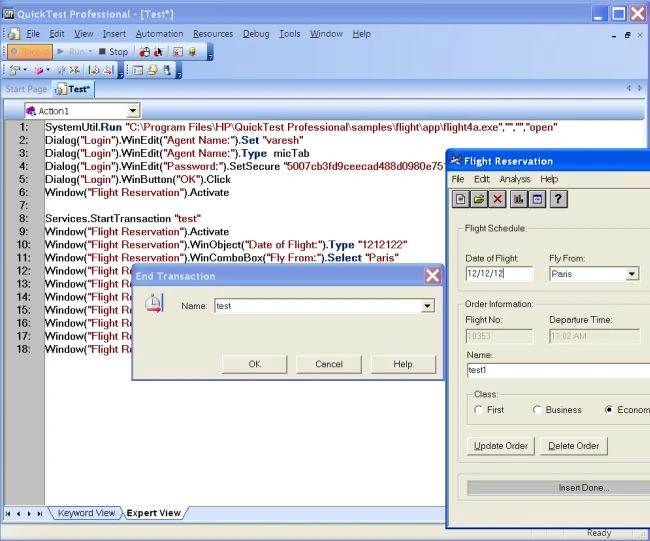Click the History calendar icon in Flight Reservation
The width and height of the screenshot is (650, 541).
pos(537,199)
